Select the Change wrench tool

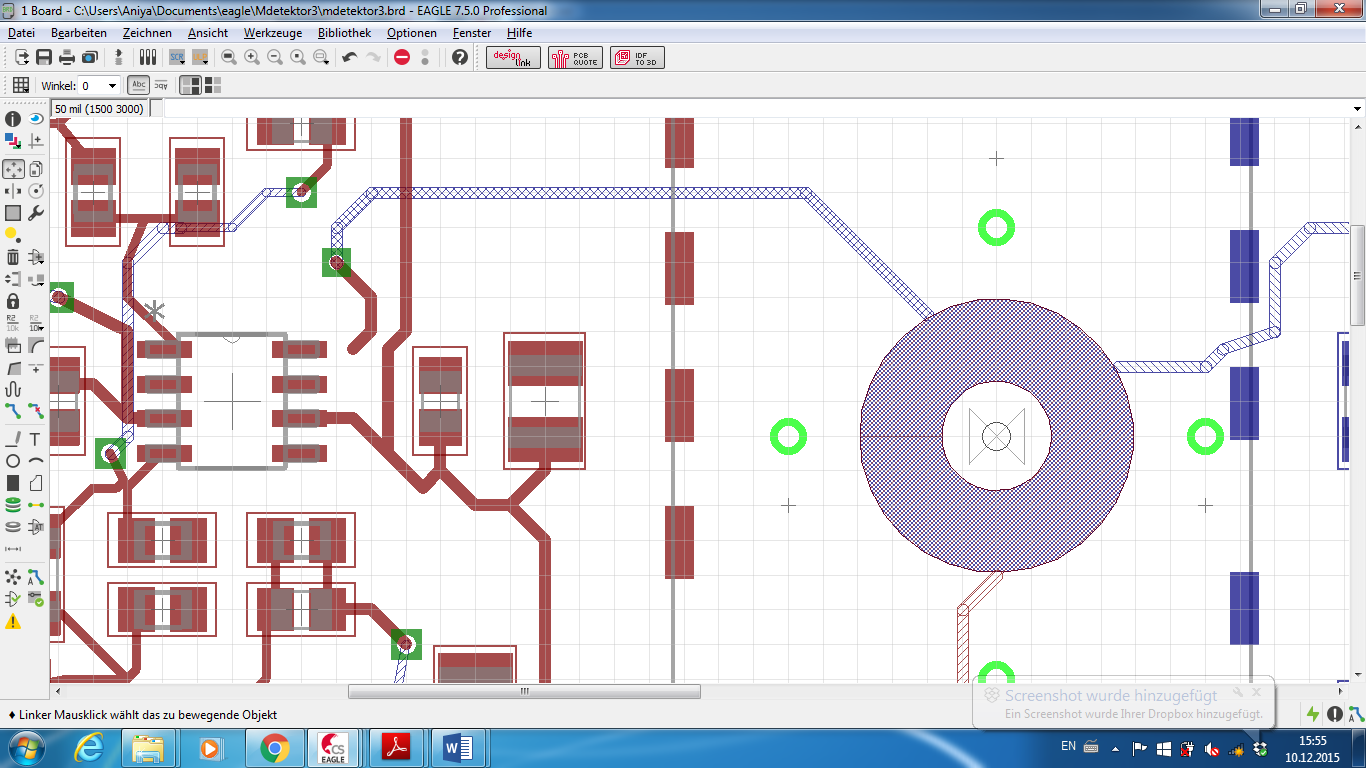(x=36, y=213)
